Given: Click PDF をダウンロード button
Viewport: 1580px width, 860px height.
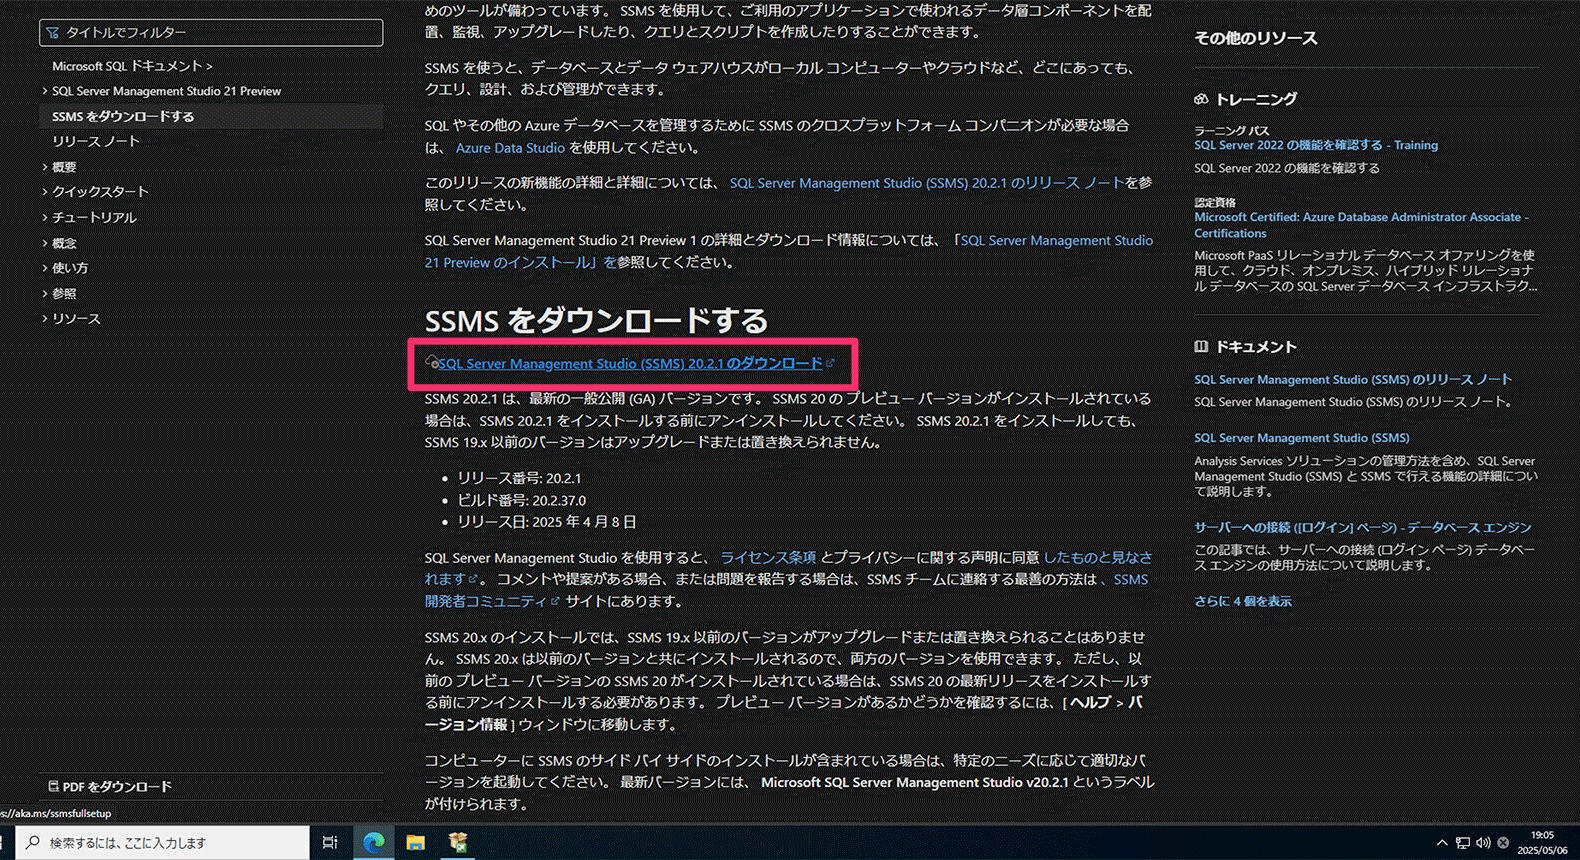Looking at the screenshot, I should coord(110,786).
